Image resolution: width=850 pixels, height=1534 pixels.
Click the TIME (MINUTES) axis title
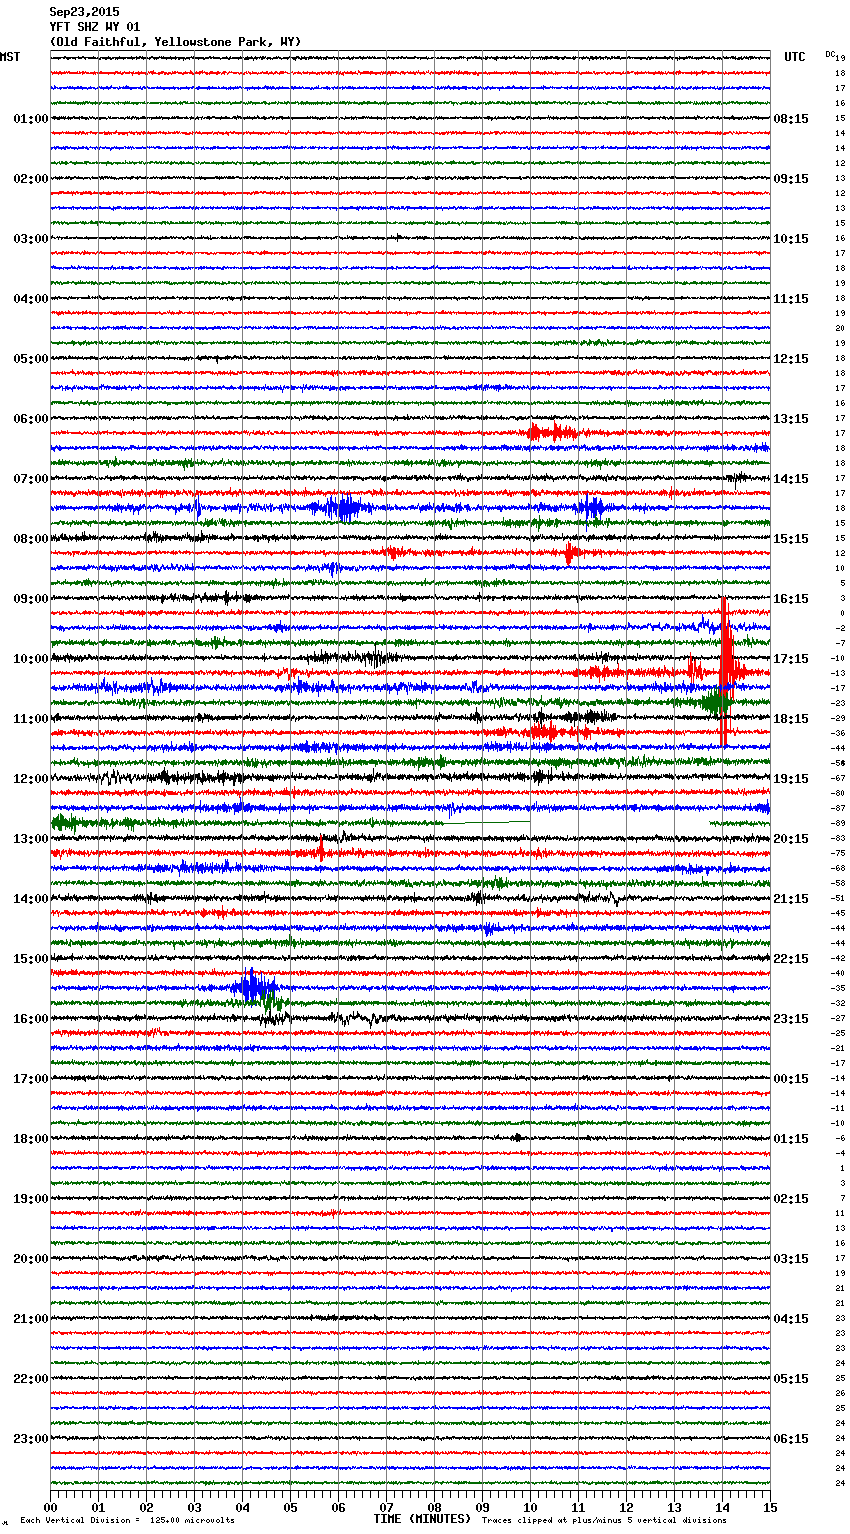click(422, 1519)
